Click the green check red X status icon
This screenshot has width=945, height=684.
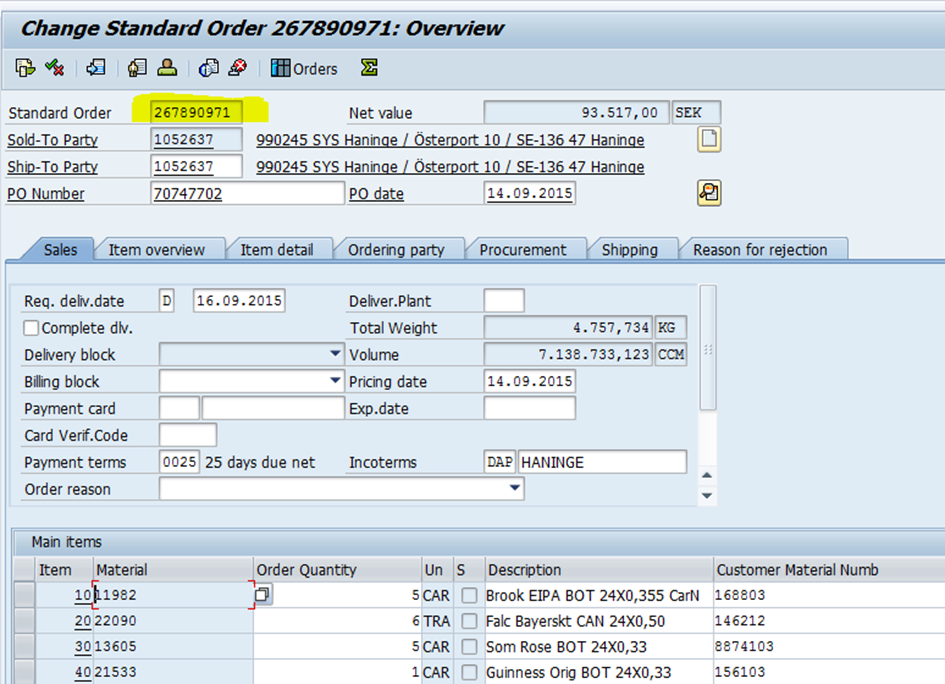click(x=55, y=68)
